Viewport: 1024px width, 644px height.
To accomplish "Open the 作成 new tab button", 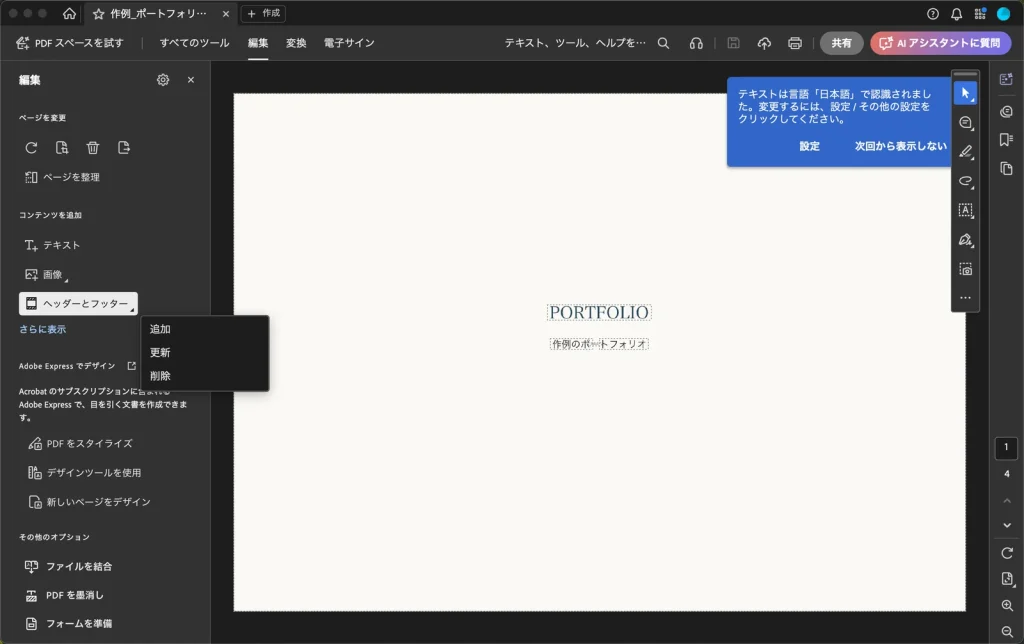I will pos(264,14).
